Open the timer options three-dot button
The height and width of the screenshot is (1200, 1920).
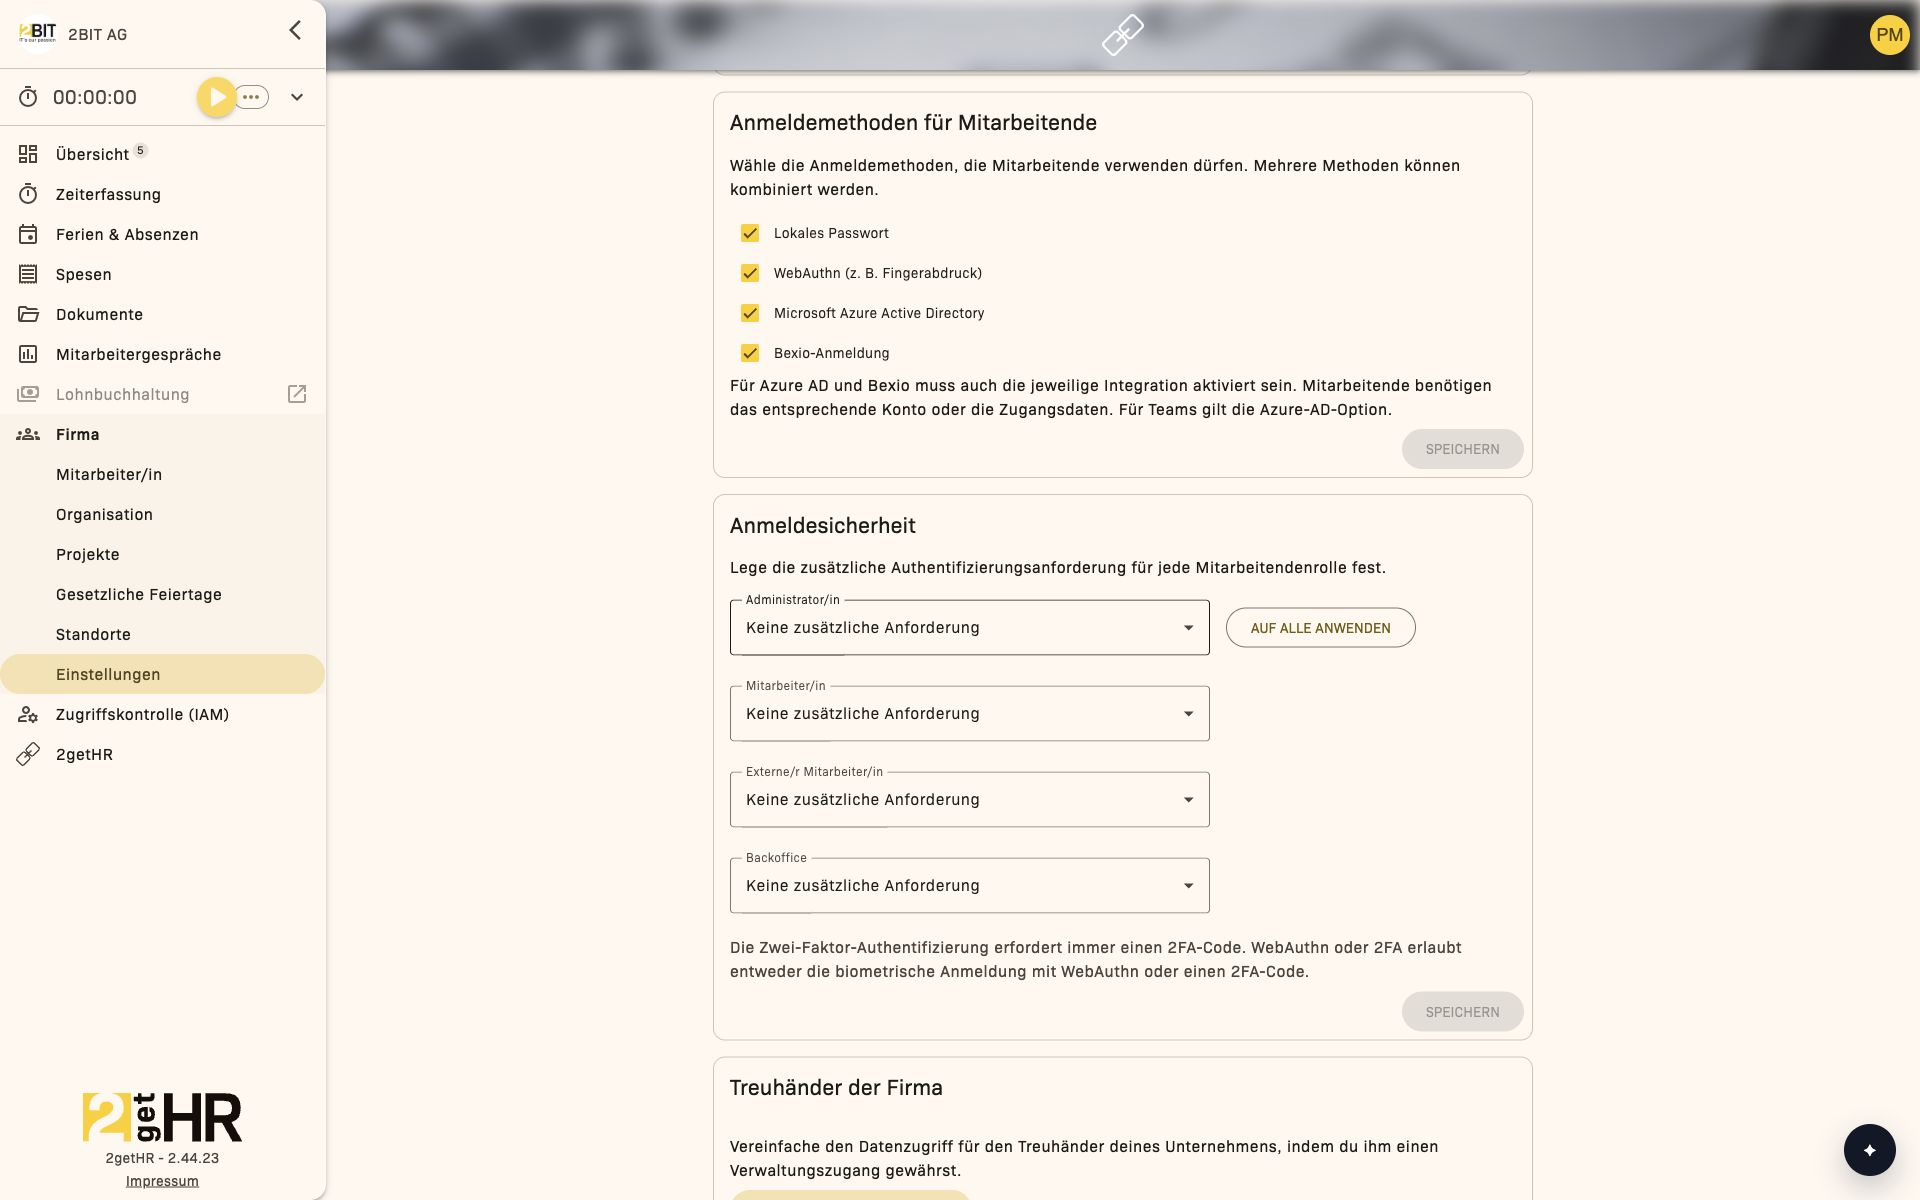252,97
